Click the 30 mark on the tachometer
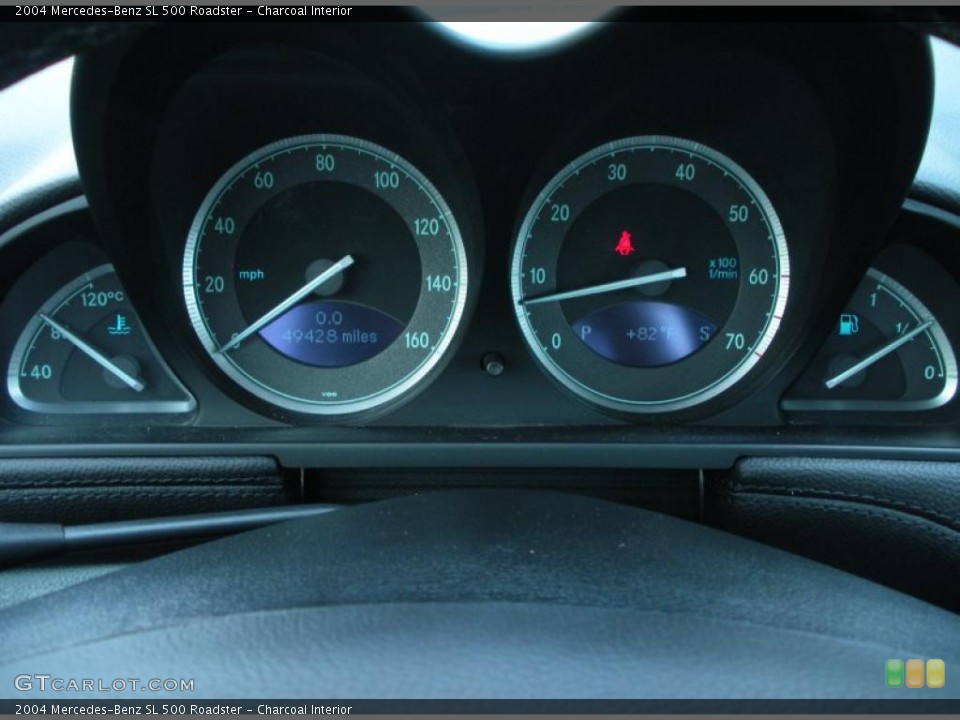The image size is (960, 720). [x=617, y=173]
